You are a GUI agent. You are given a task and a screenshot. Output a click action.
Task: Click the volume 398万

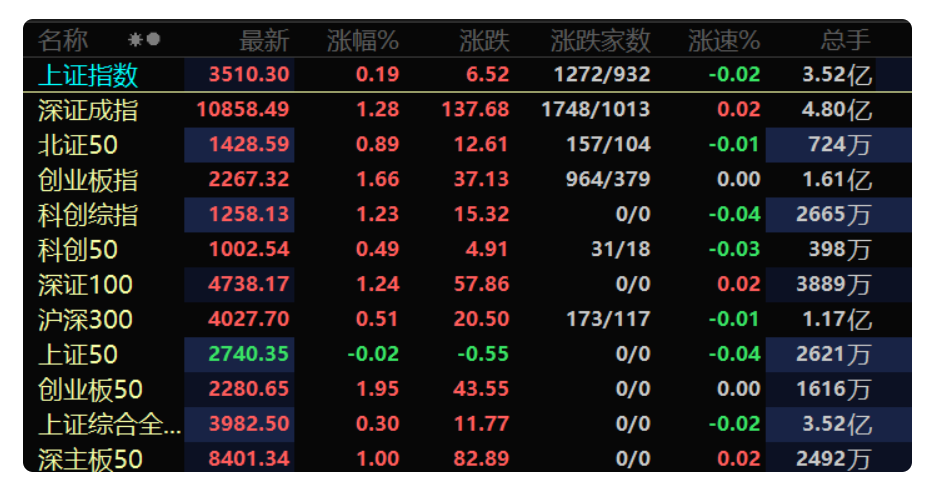[x=840, y=249]
